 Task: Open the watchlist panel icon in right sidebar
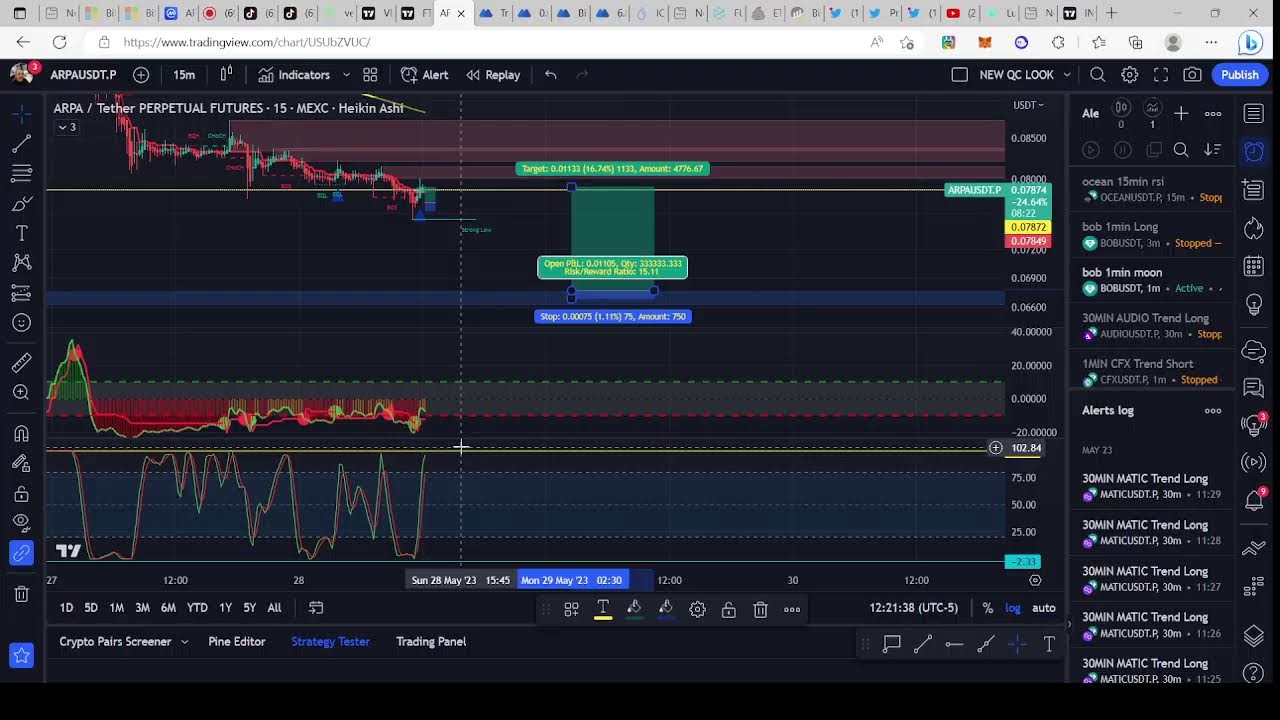pos(1254,113)
